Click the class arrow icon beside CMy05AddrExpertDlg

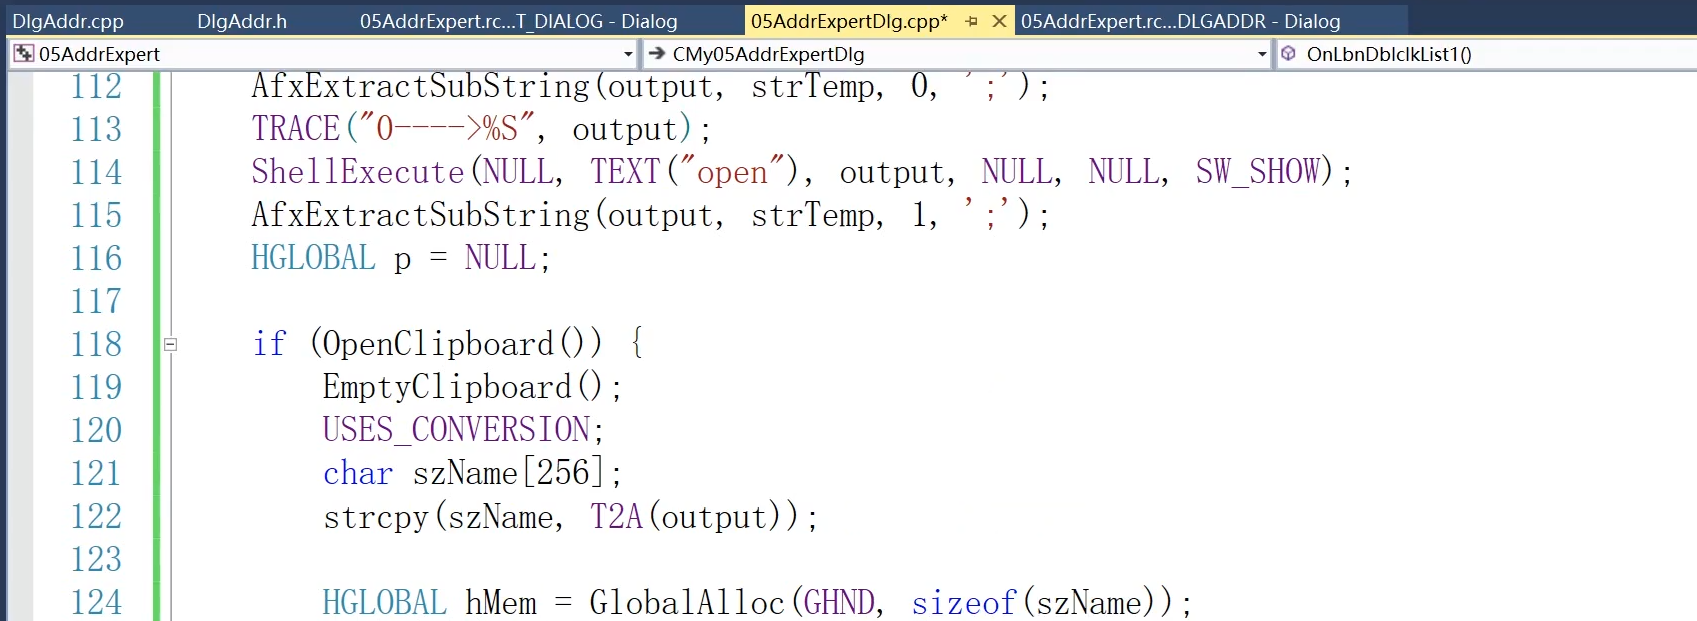pyautogui.click(x=657, y=54)
